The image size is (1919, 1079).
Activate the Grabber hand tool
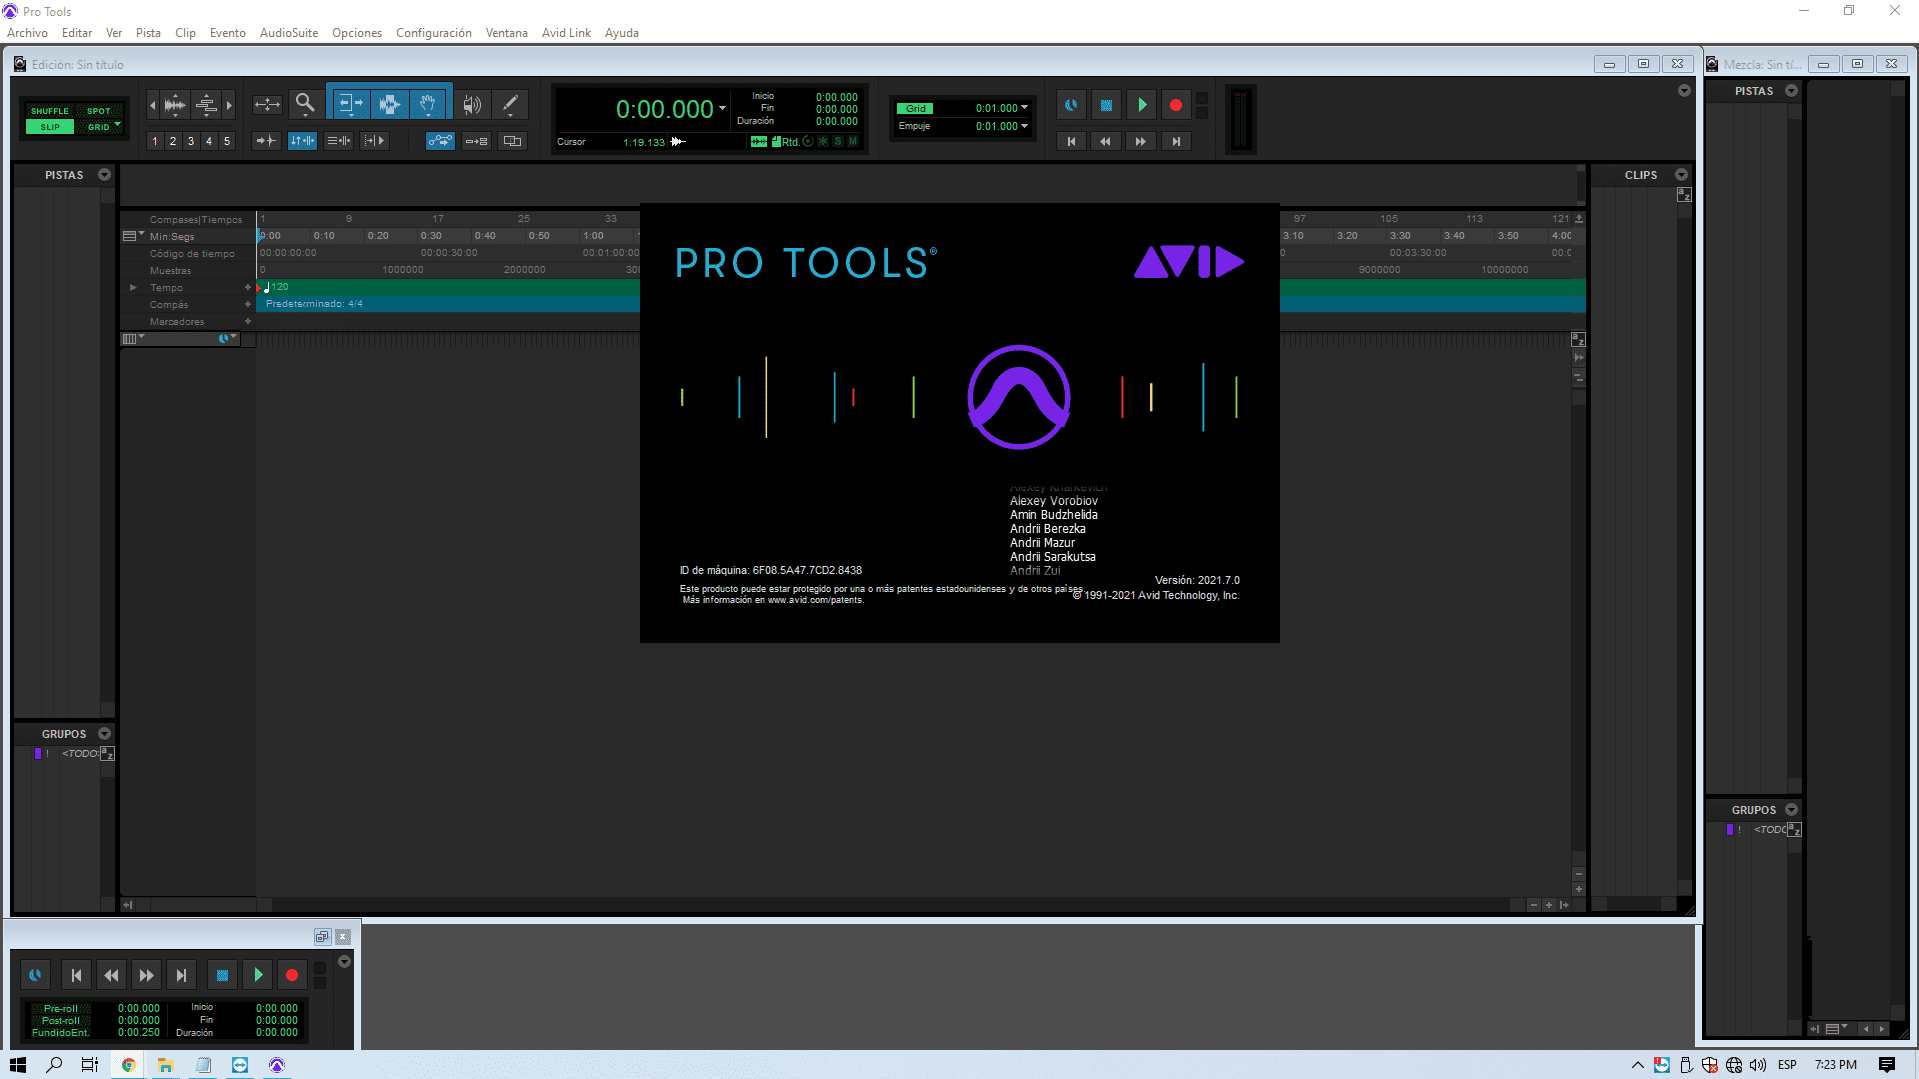pyautogui.click(x=428, y=103)
